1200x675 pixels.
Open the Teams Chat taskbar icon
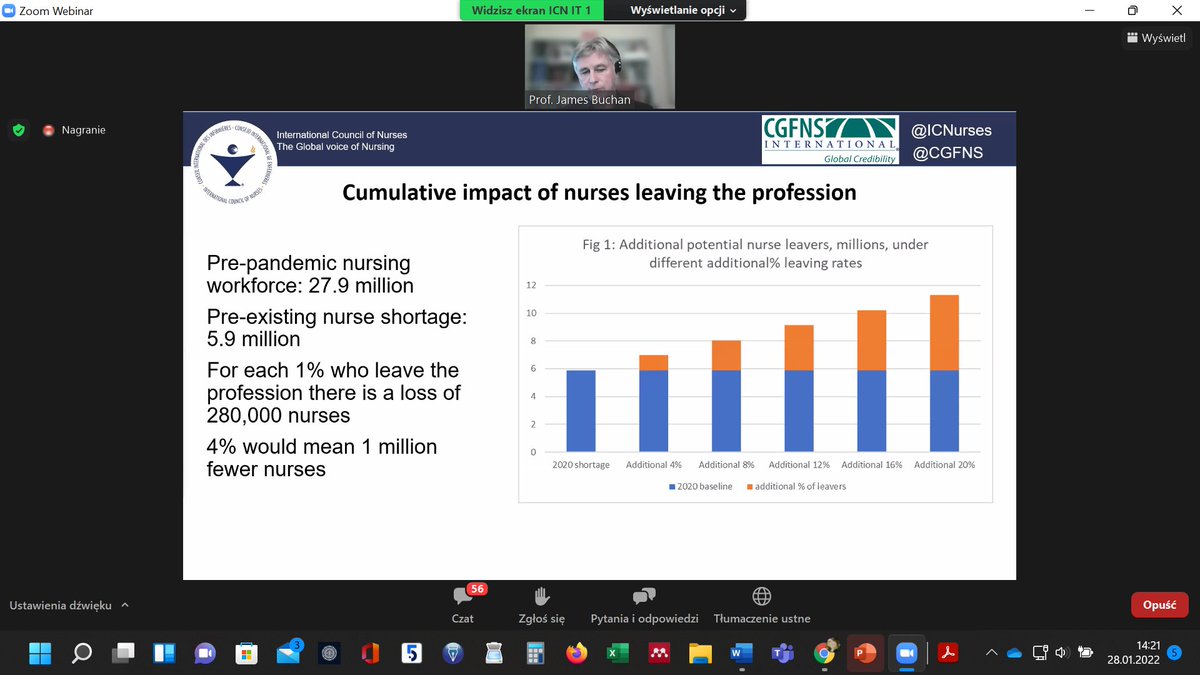(x=205, y=653)
